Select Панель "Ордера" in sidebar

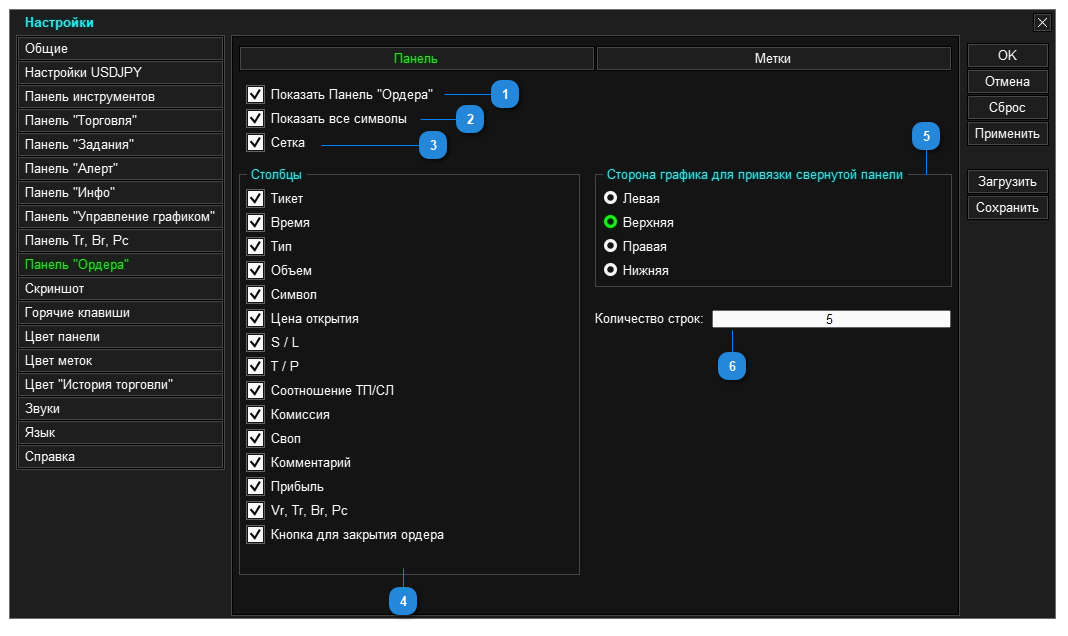pos(121,264)
